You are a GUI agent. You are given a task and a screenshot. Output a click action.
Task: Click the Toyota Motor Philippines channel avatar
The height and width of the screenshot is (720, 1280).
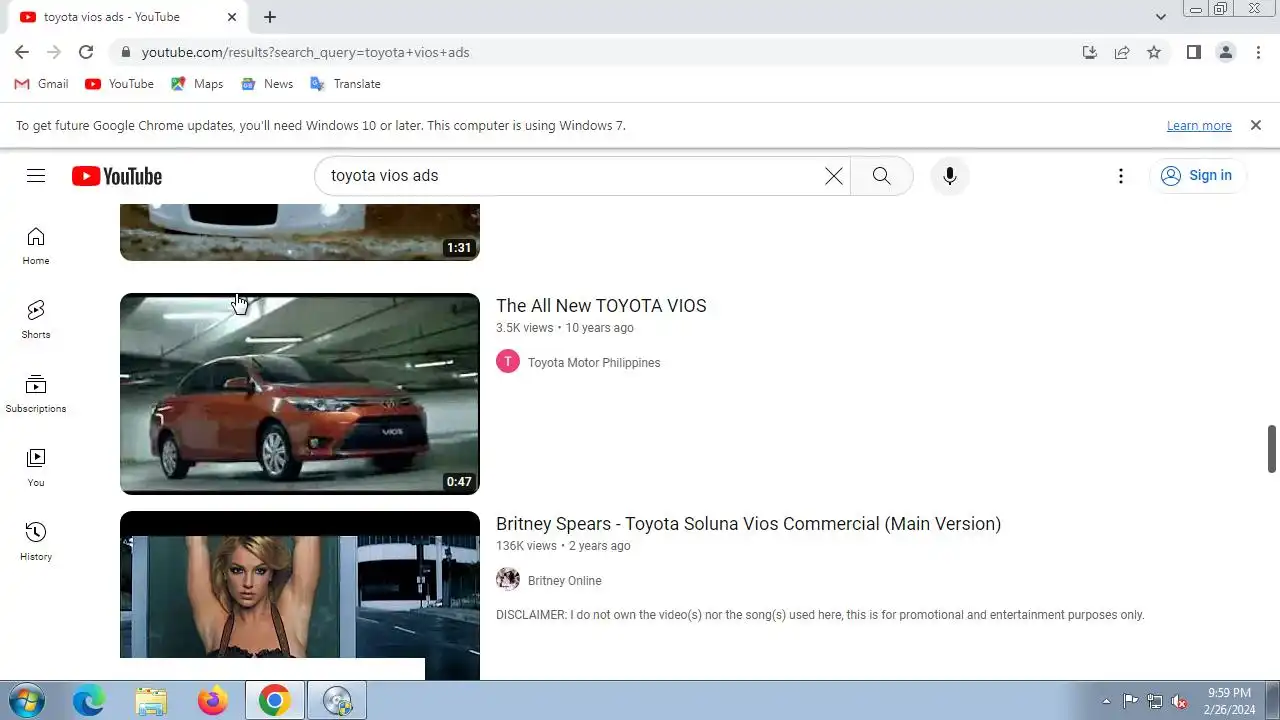(x=508, y=362)
